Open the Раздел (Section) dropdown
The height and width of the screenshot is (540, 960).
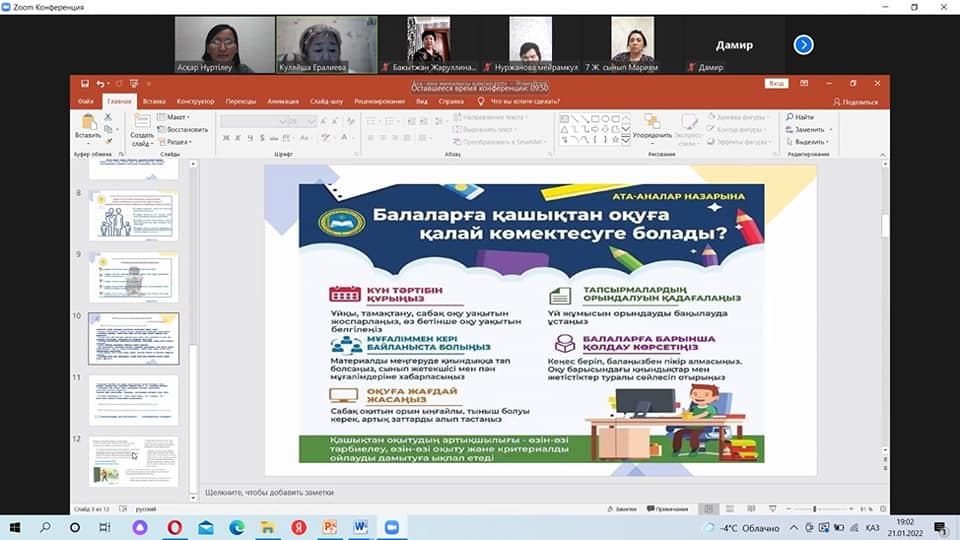[x=177, y=142]
